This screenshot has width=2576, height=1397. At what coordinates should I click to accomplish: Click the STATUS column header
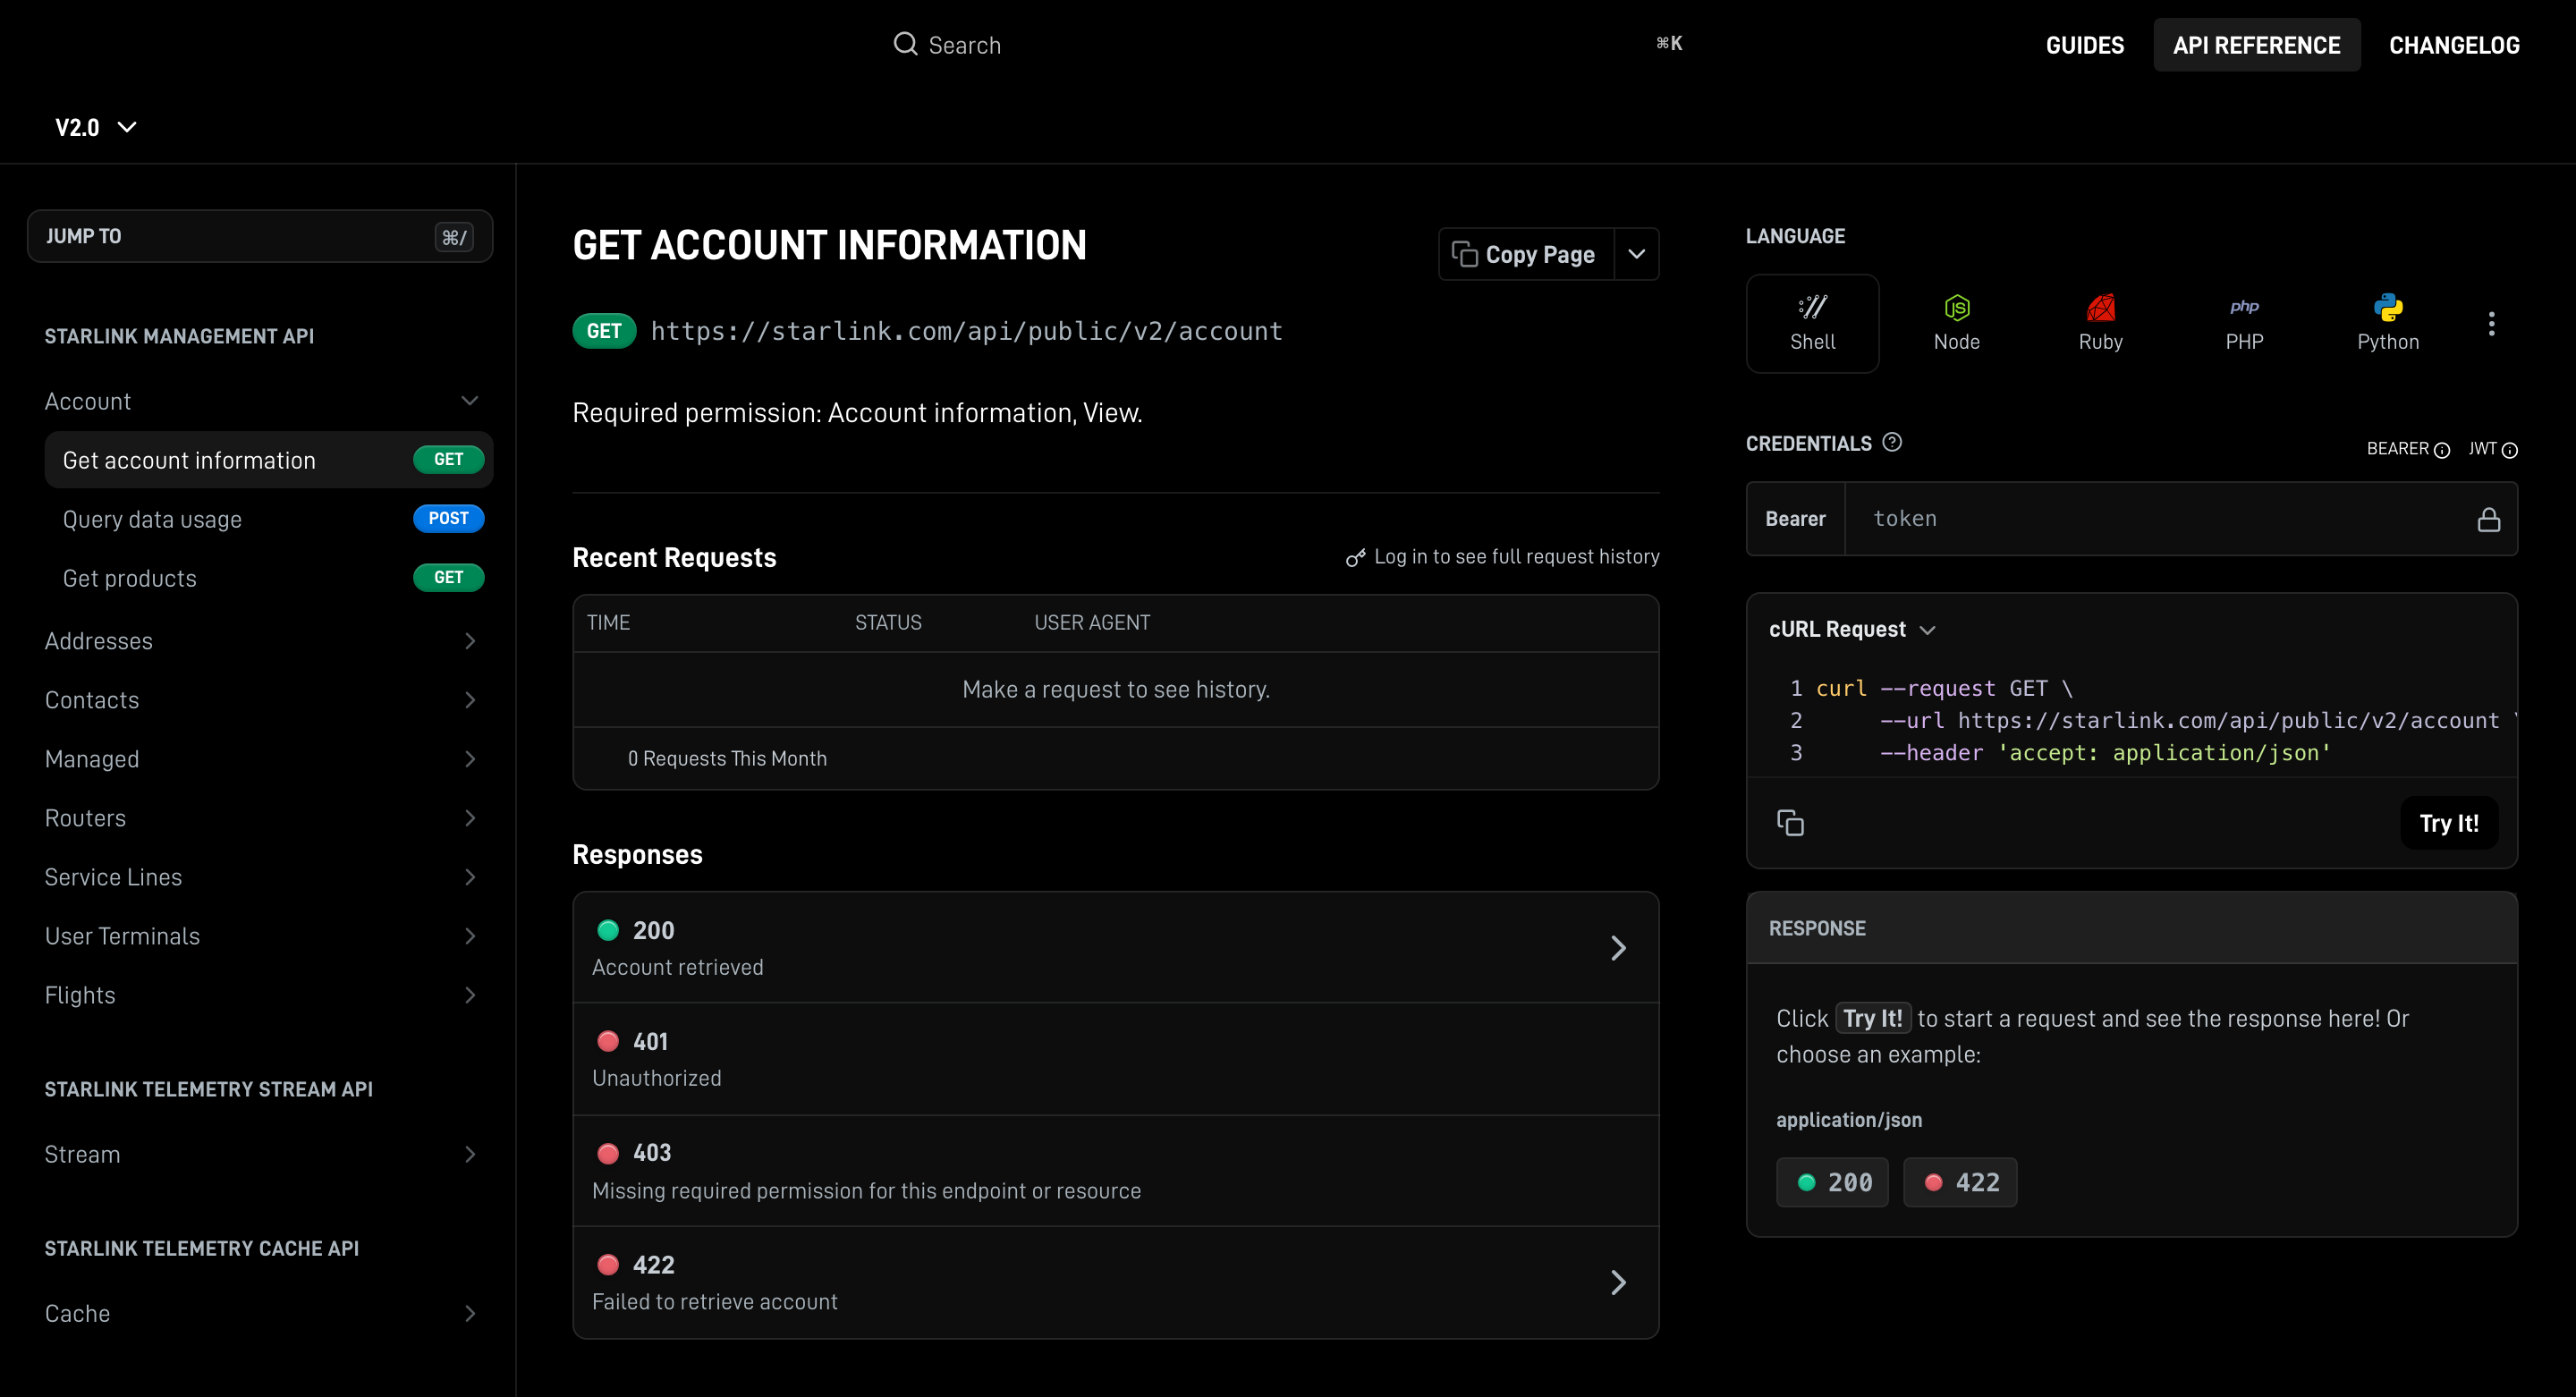click(888, 623)
